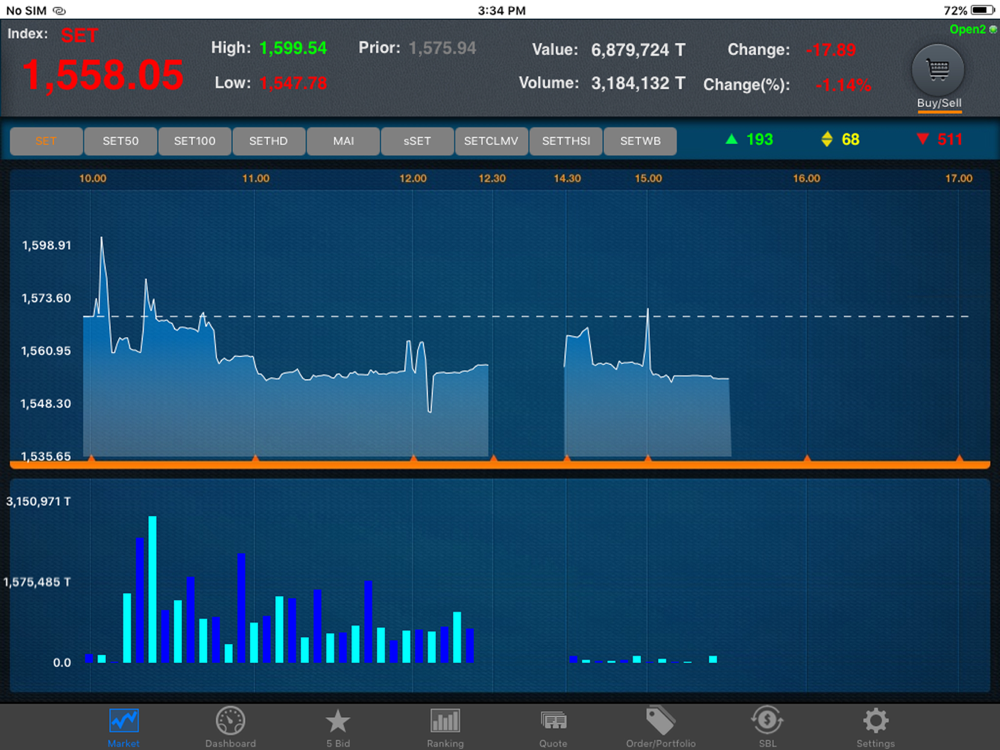Tap the highest peak of the price line

[101, 239]
